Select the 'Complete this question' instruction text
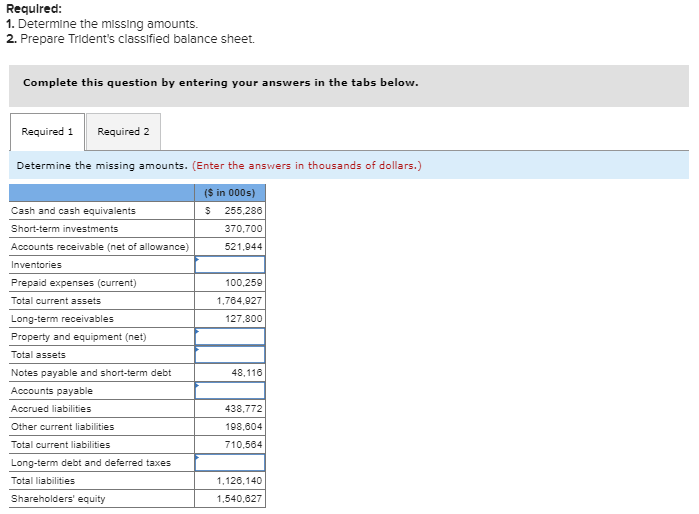Screen dimensions: 699x514 coord(221,83)
